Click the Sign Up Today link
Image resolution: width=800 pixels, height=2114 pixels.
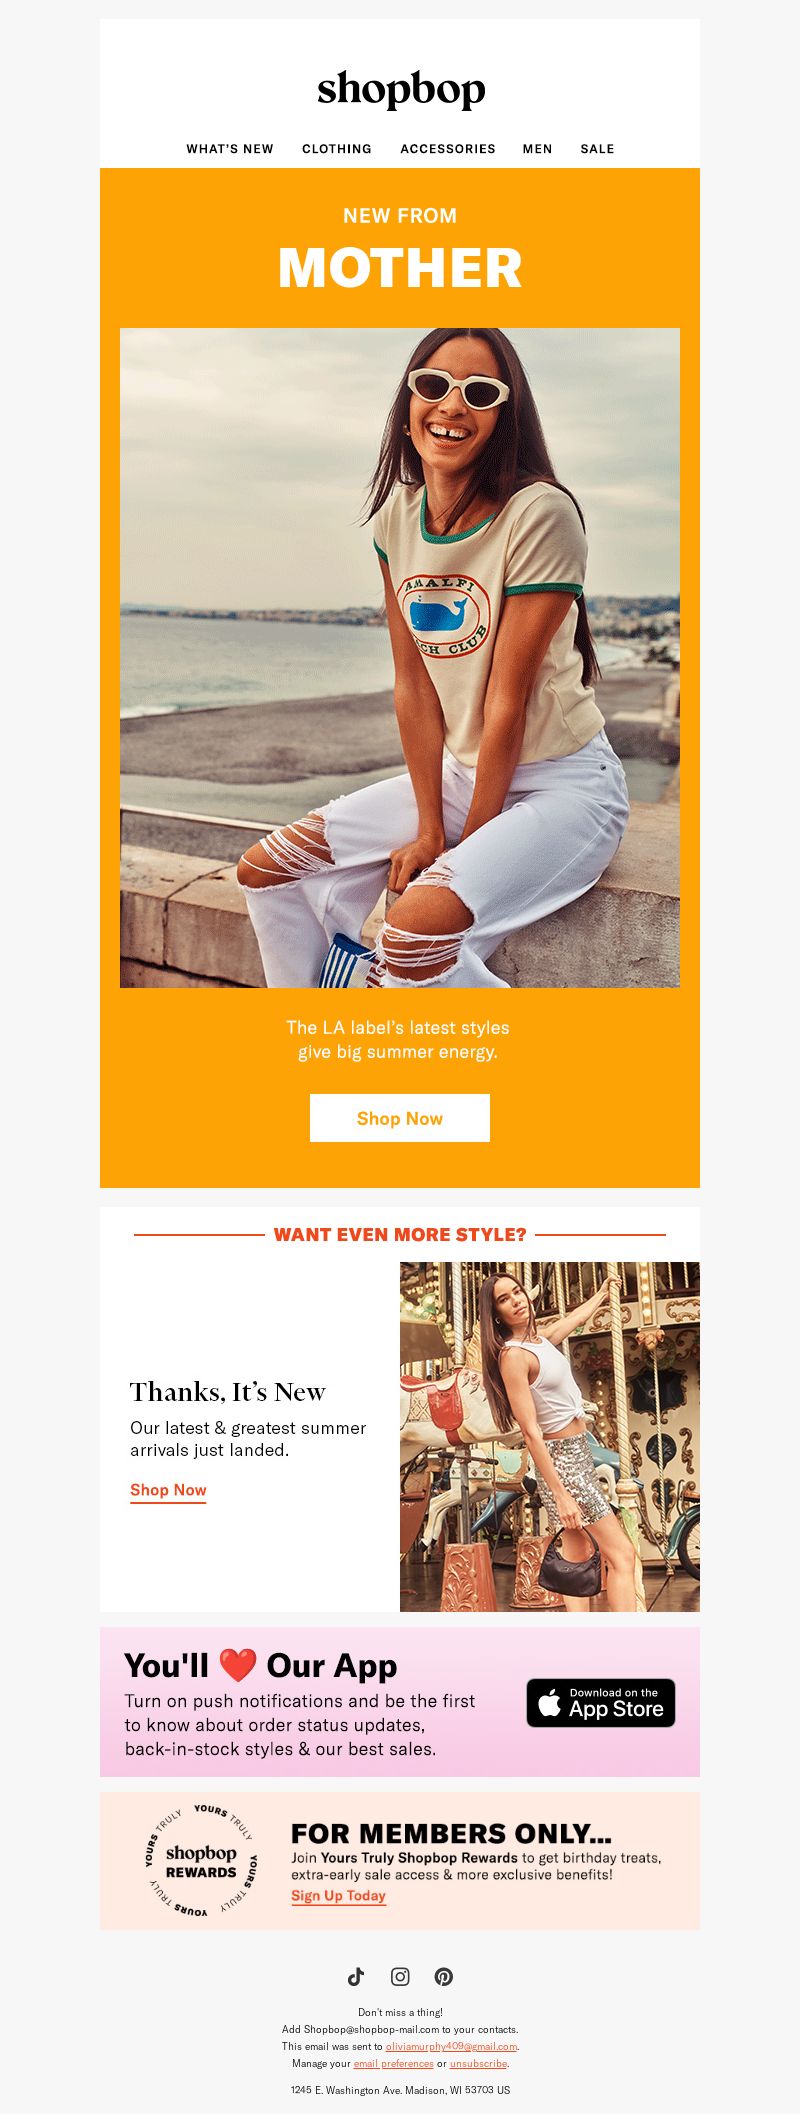pyautogui.click(x=338, y=1896)
